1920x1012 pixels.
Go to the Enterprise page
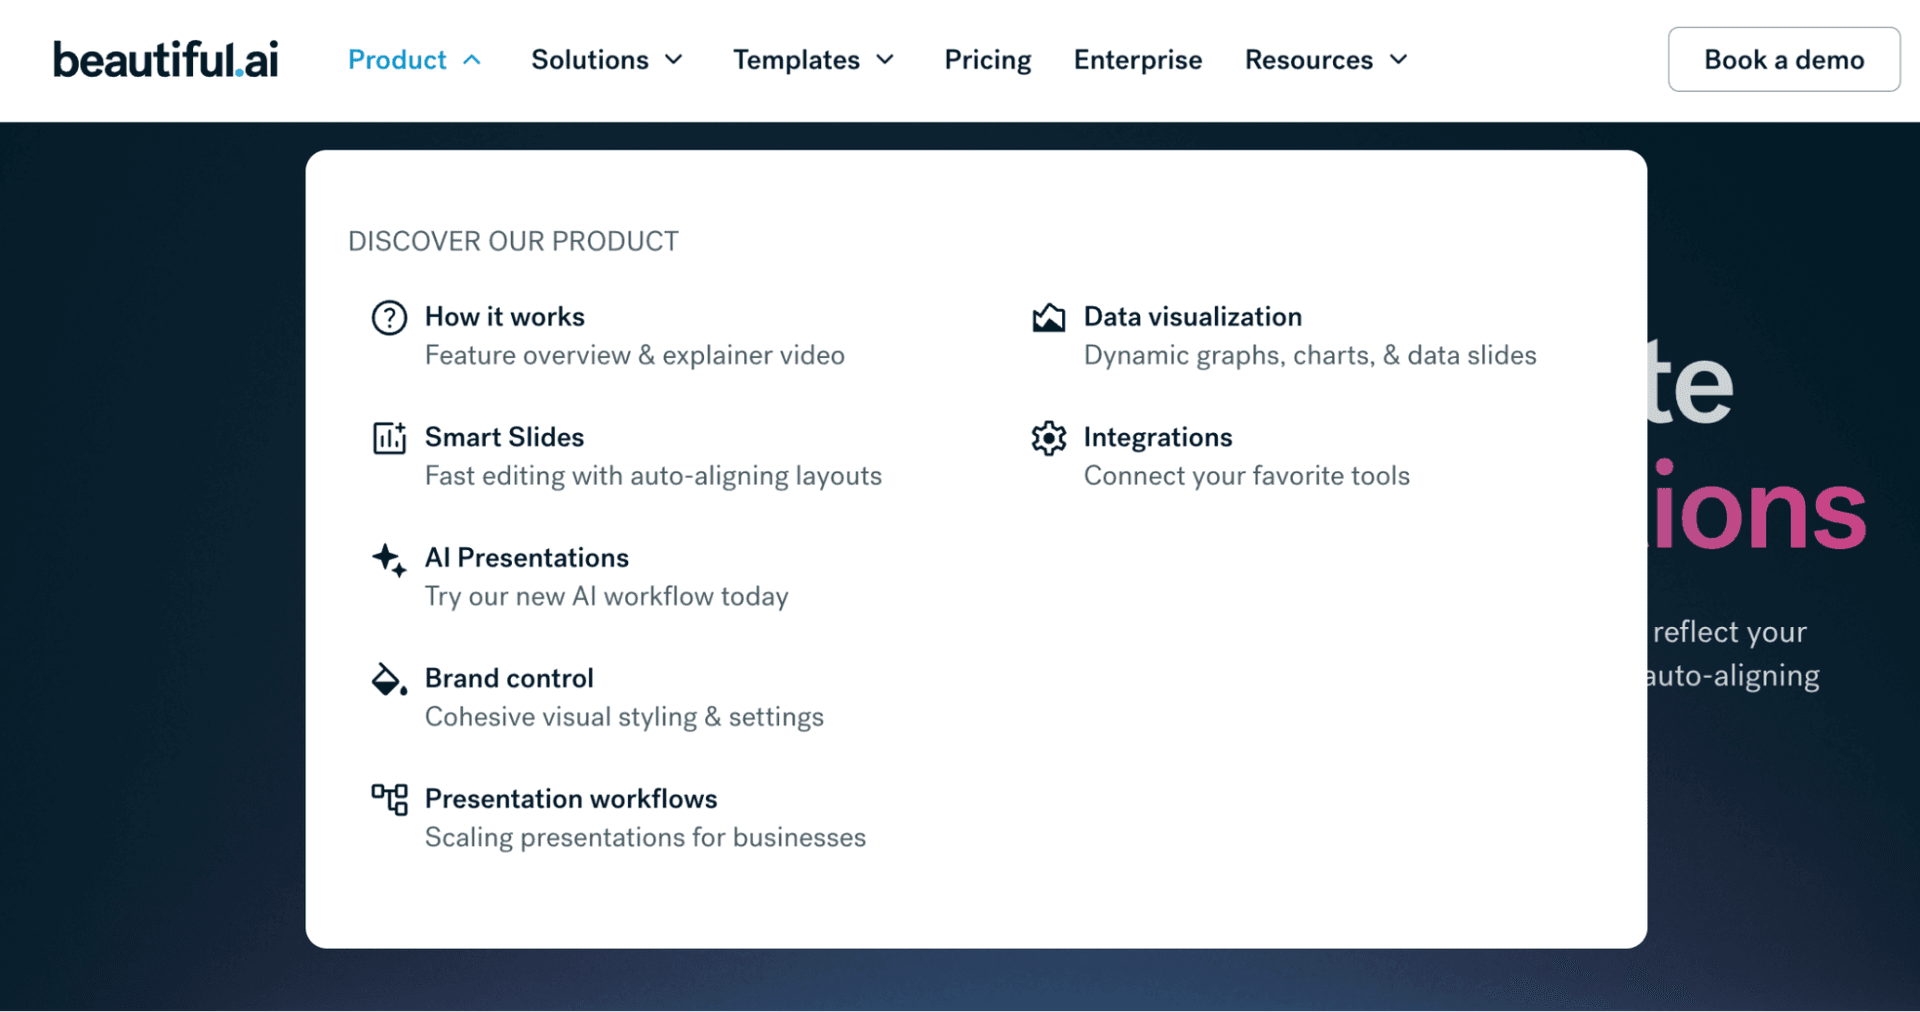[x=1138, y=60]
